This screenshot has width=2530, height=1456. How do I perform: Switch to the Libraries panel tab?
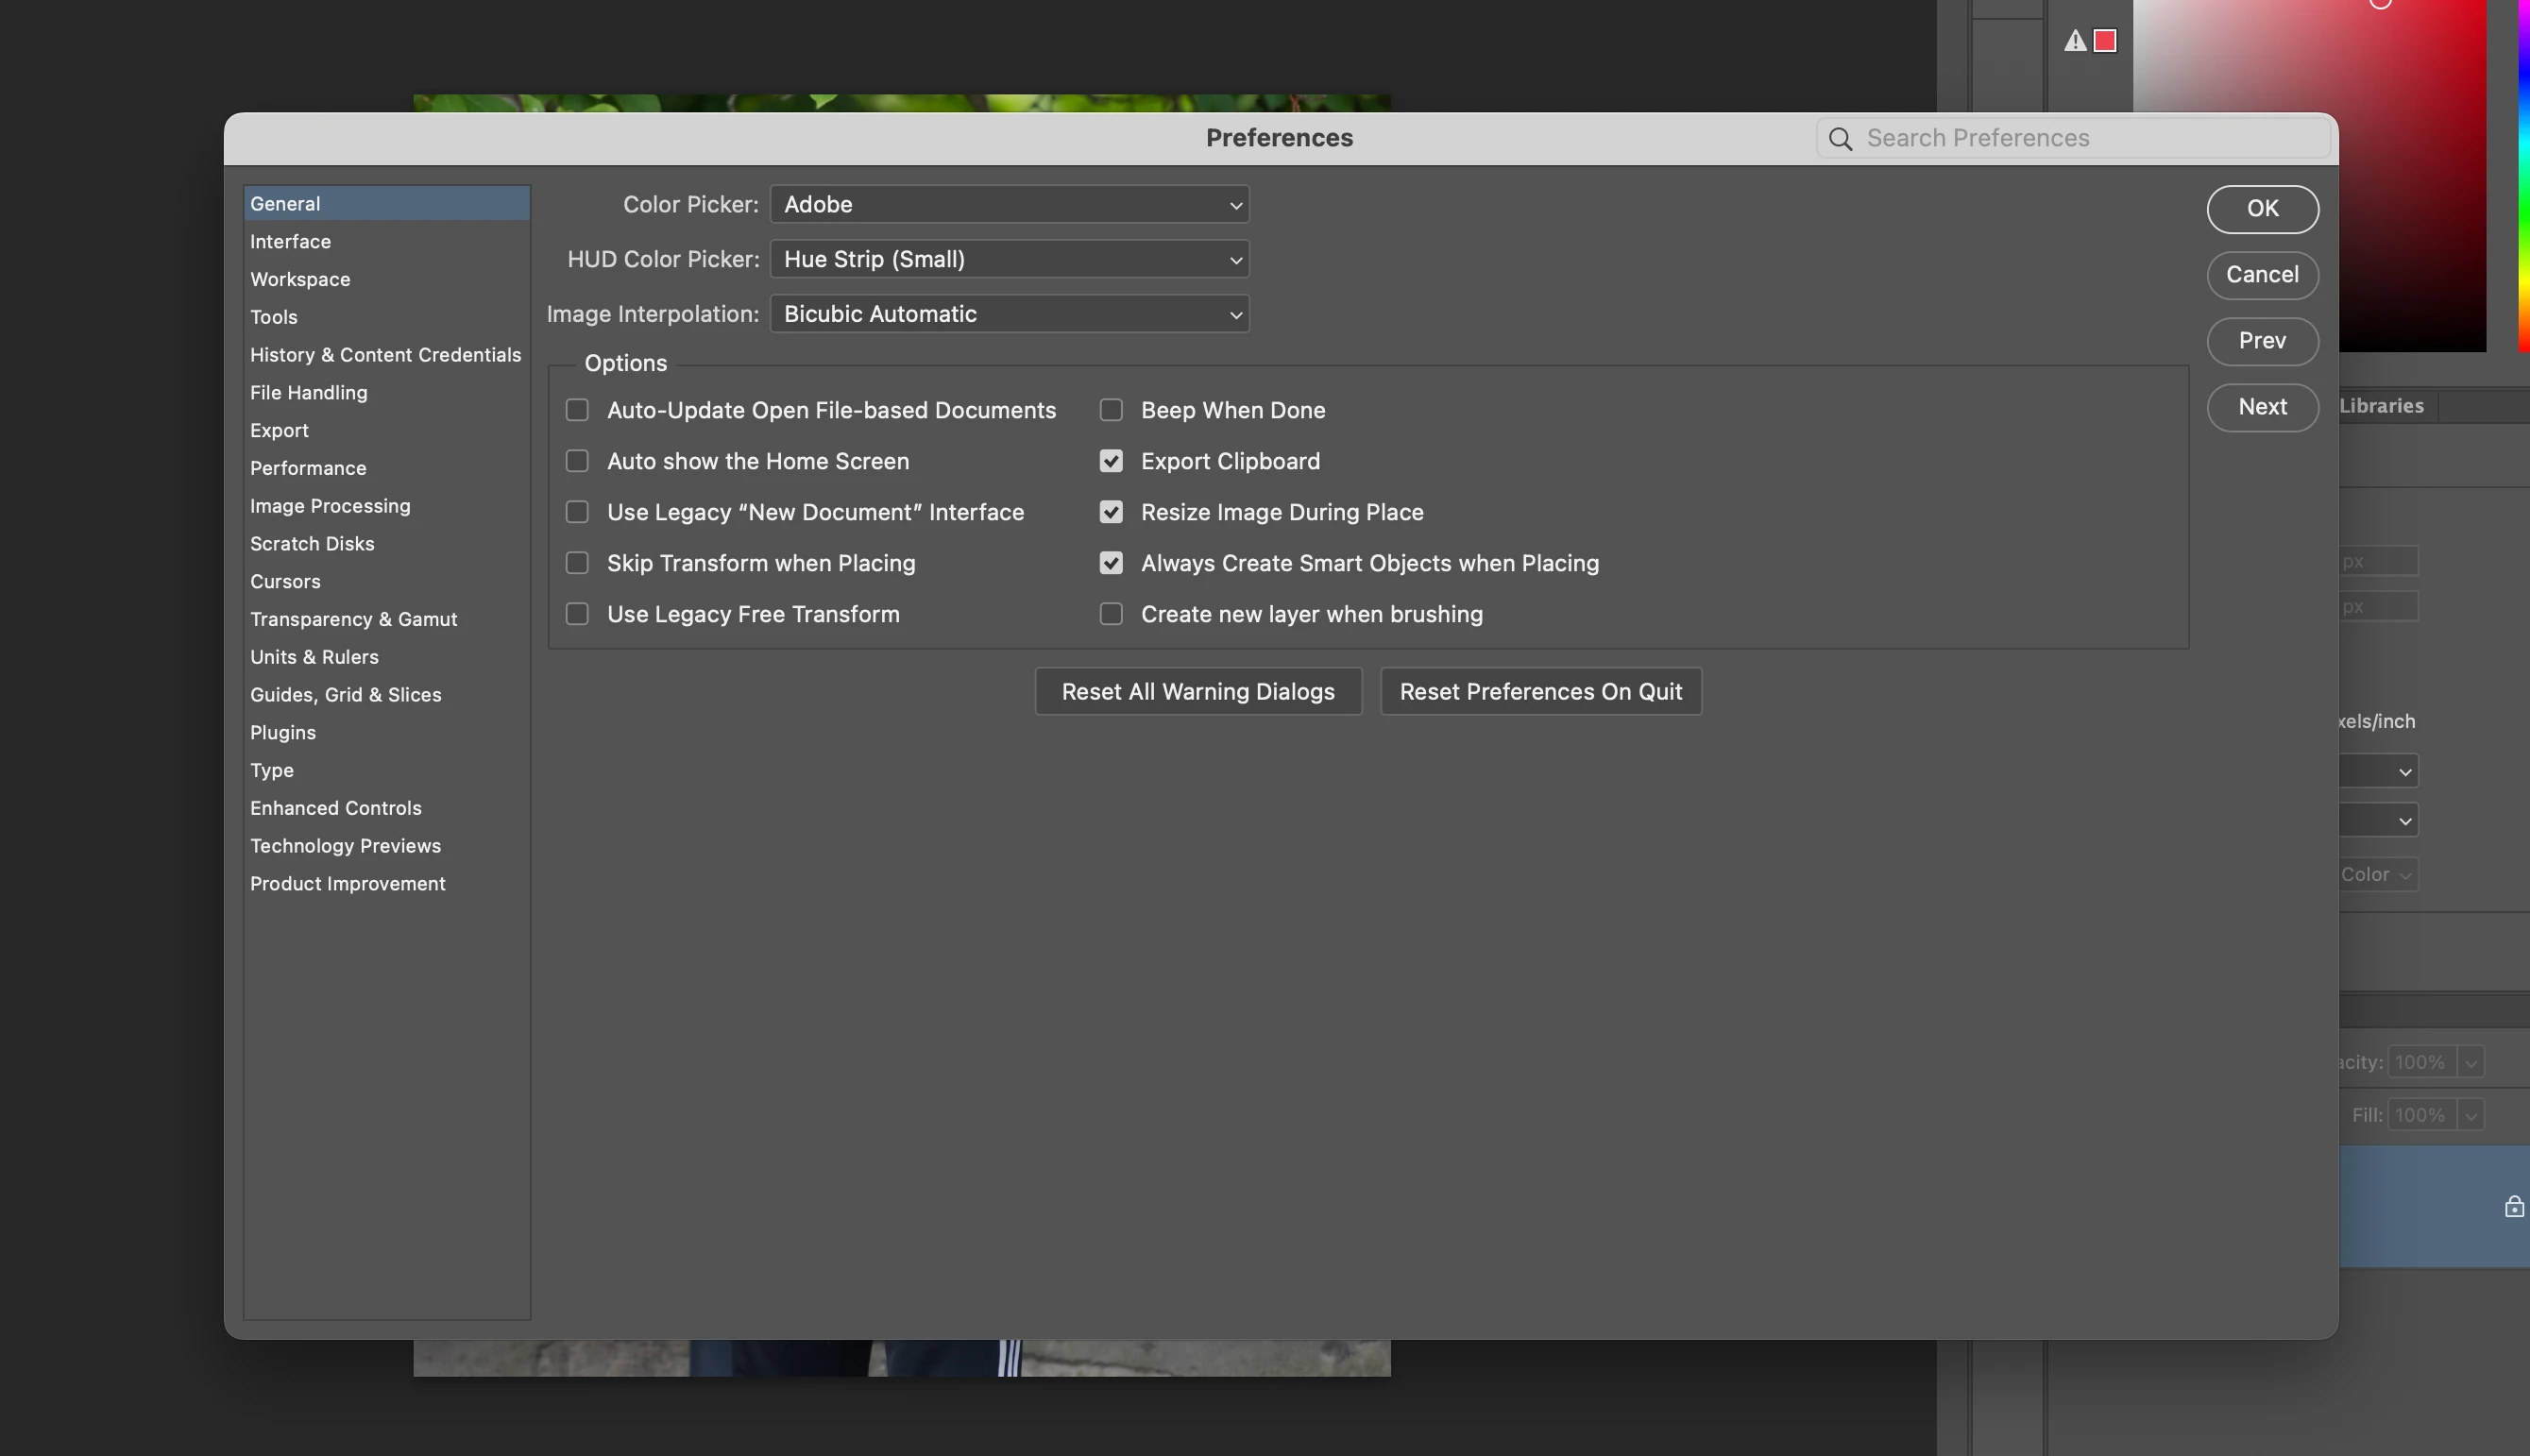coord(2381,406)
